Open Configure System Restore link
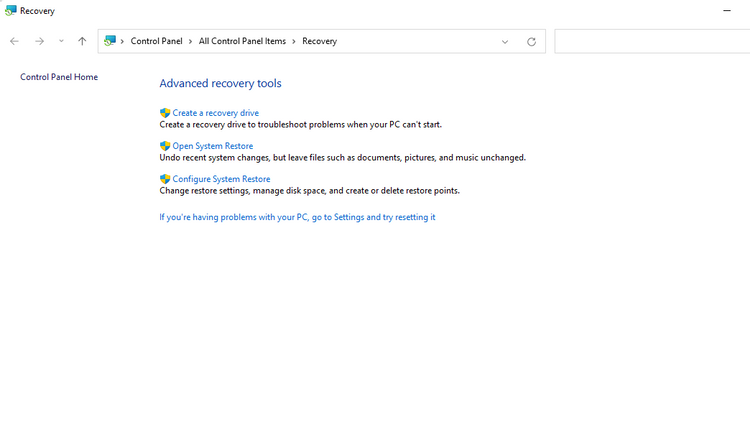 tap(221, 179)
